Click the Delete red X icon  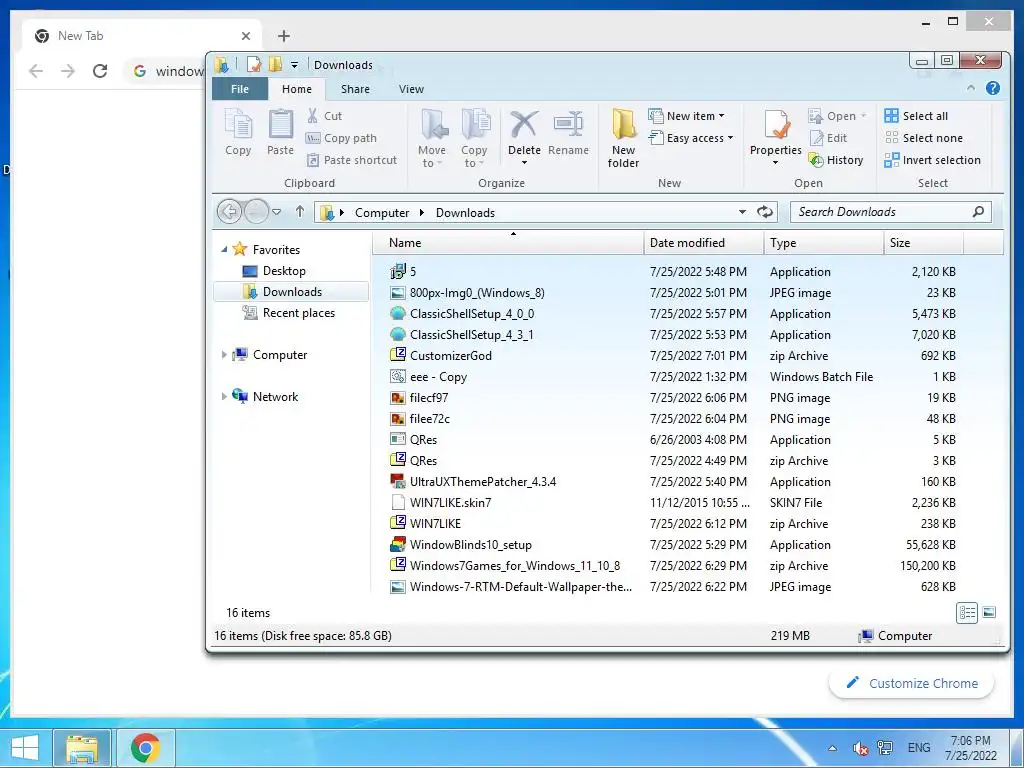click(524, 125)
